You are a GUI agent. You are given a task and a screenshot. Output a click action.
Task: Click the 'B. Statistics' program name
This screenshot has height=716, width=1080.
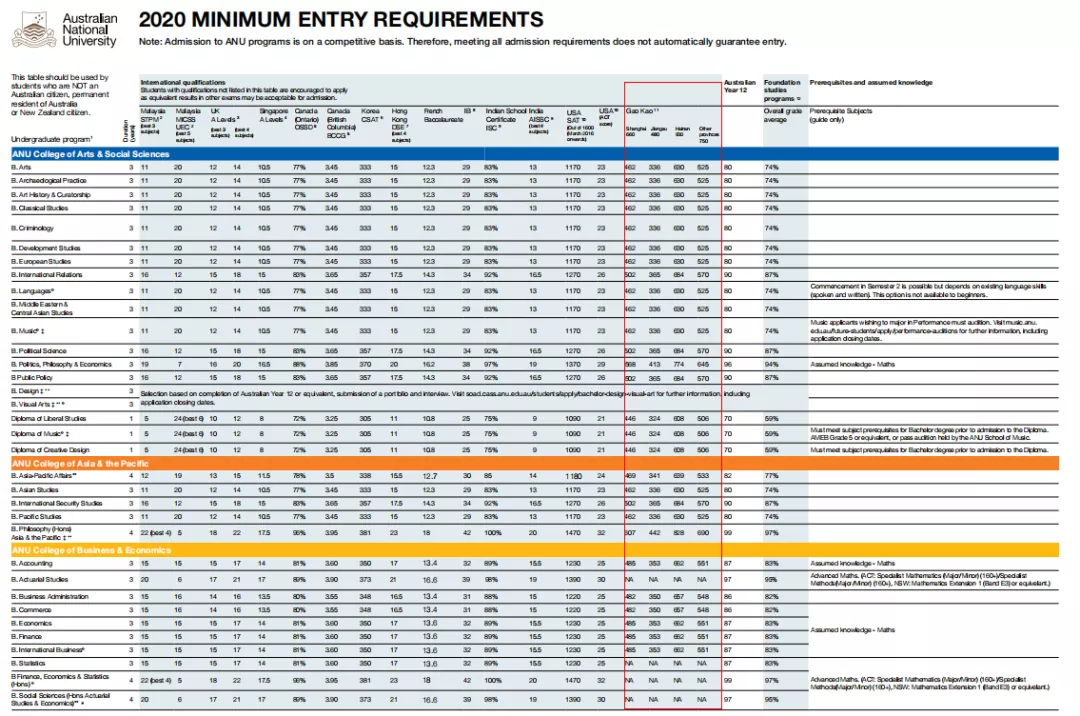click(28, 664)
